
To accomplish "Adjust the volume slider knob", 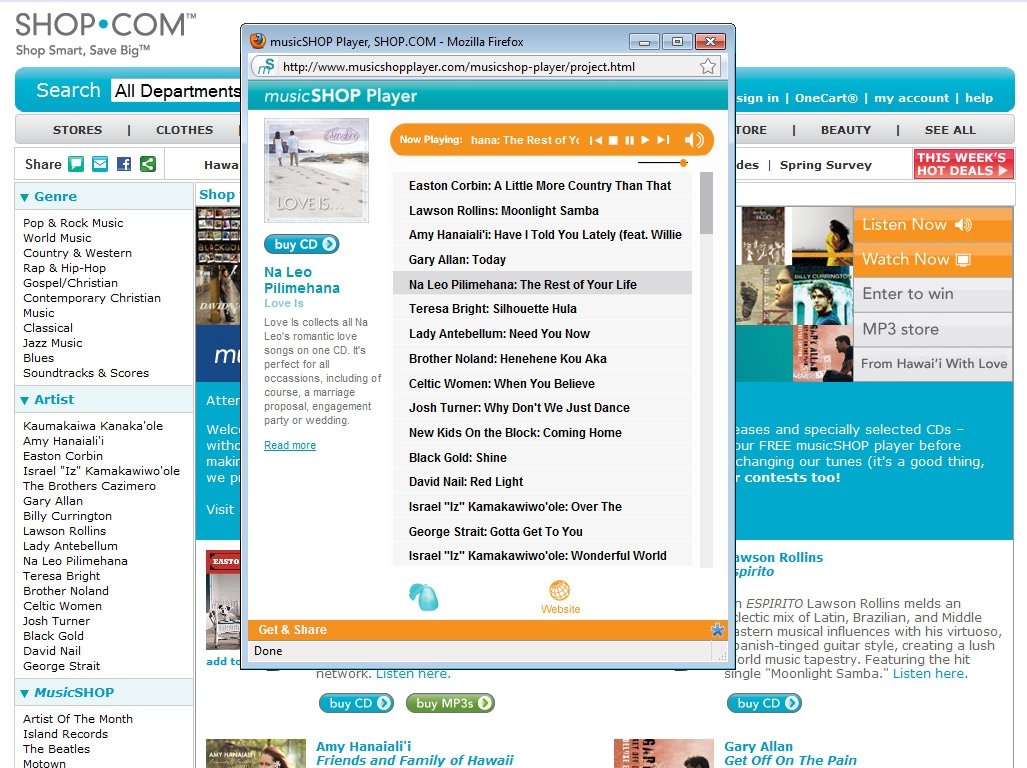I will (683, 162).
